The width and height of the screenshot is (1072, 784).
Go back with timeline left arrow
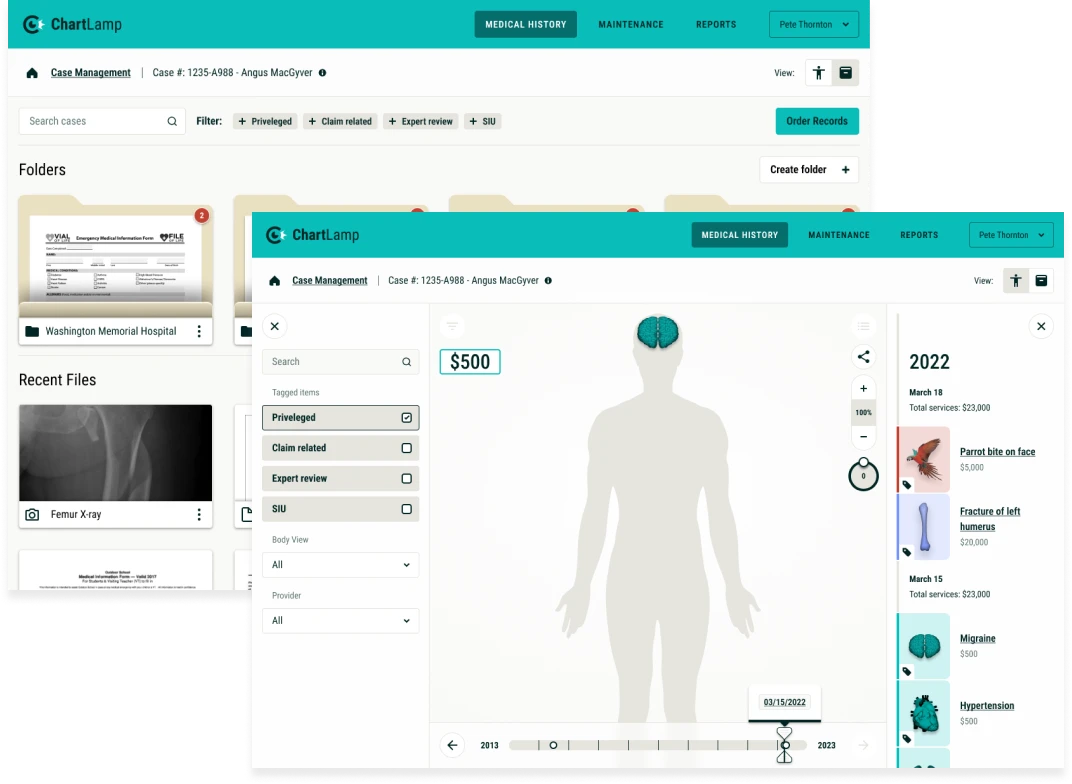pos(452,745)
